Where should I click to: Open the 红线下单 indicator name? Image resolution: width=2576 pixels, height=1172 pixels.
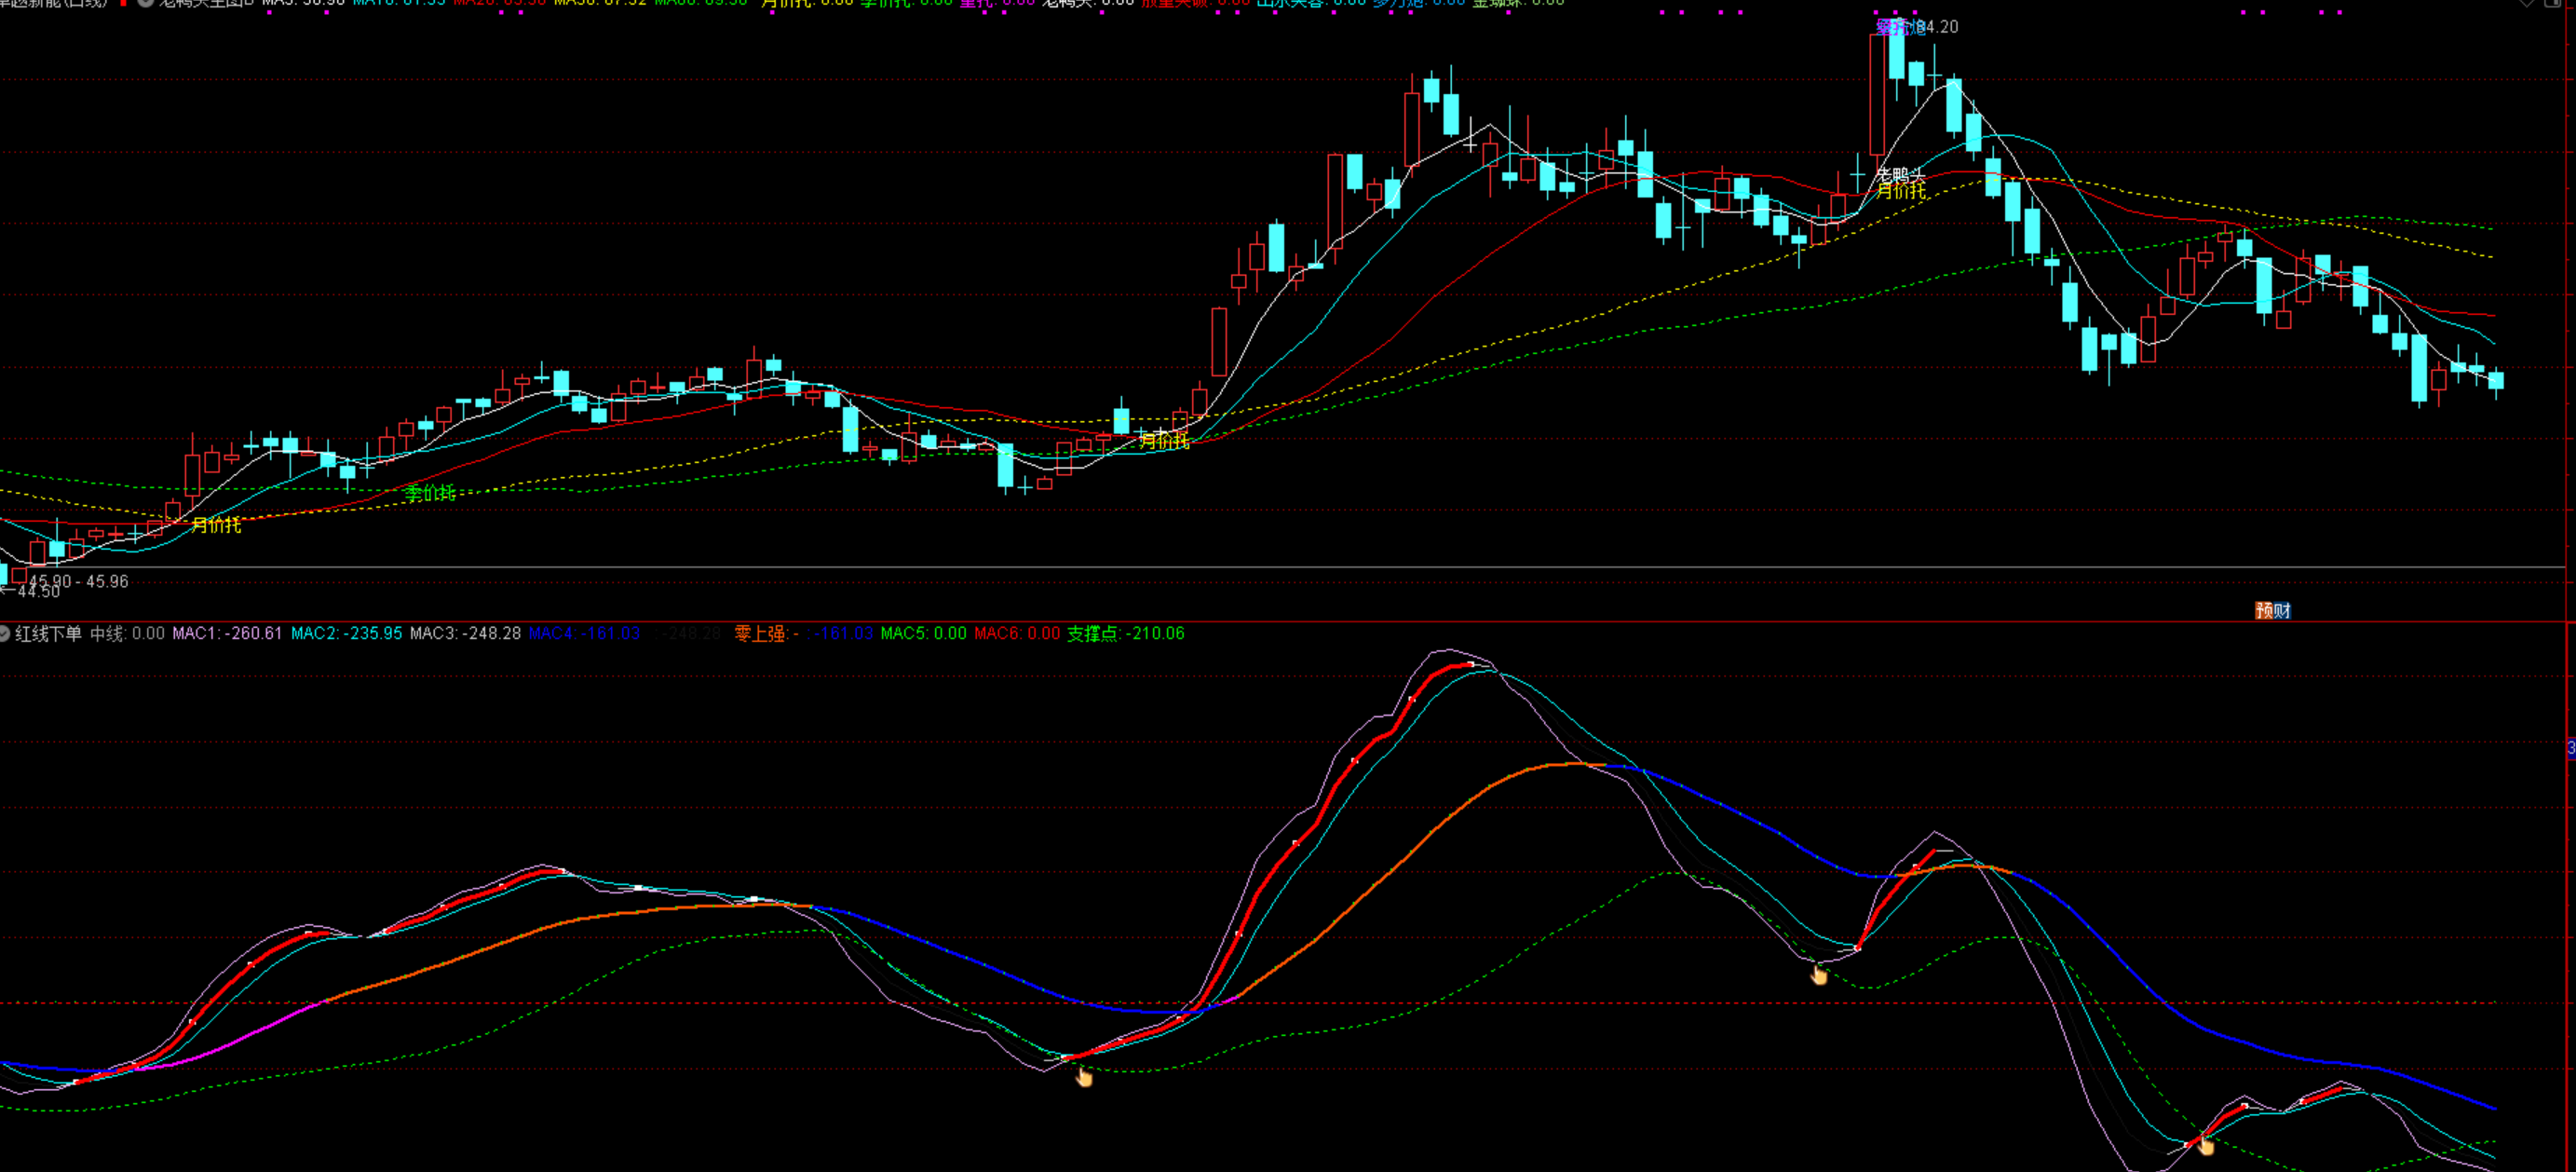(x=48, y=633)
